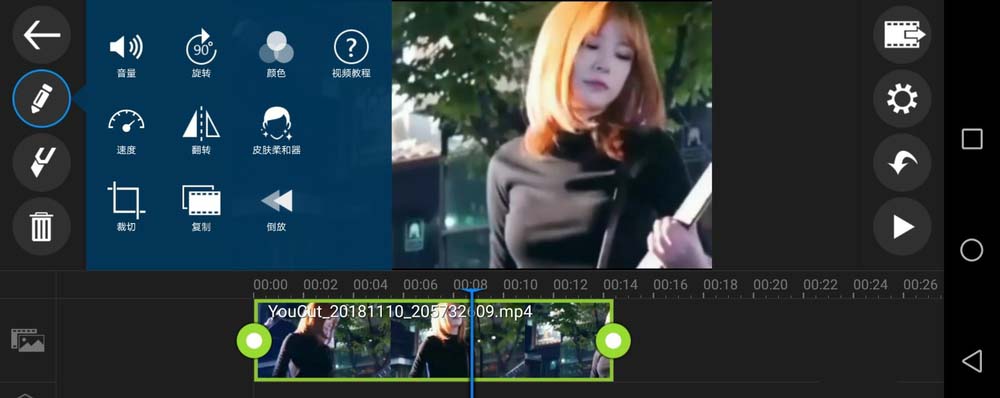
Task: Tap Android back triangle button
Action: point(971,361)
